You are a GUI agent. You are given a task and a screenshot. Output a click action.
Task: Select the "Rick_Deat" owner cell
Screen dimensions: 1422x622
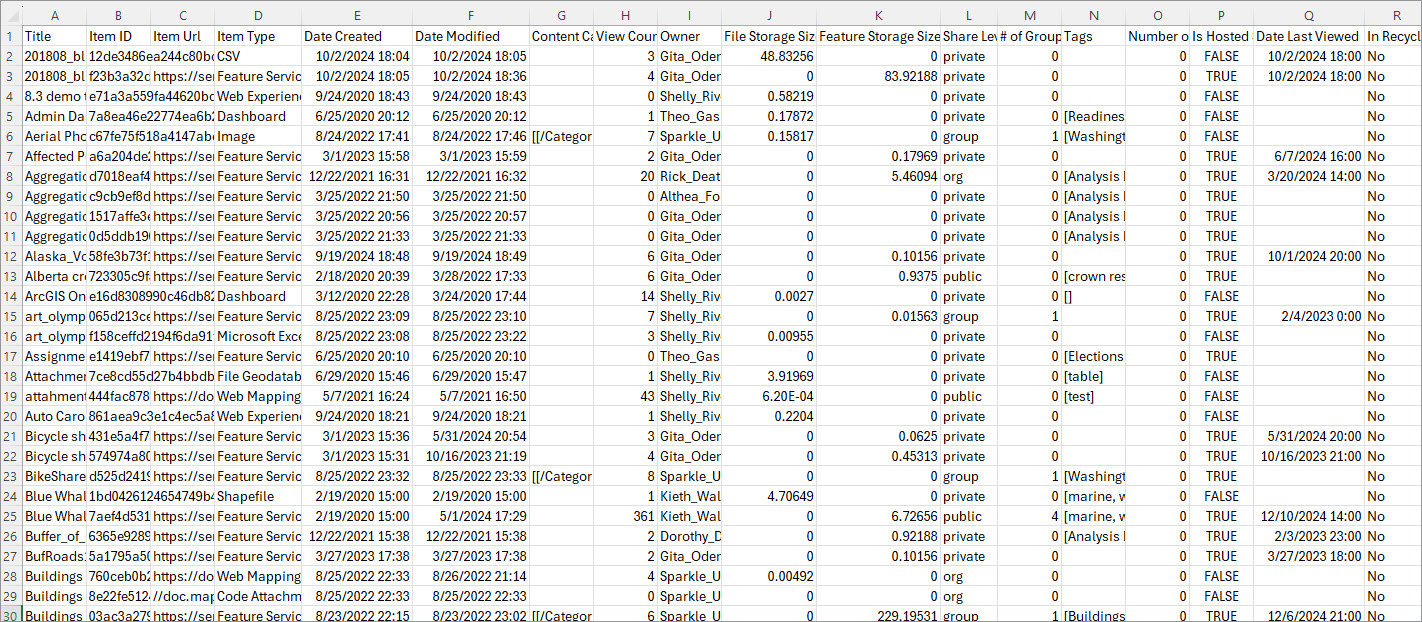pos(689,176)
